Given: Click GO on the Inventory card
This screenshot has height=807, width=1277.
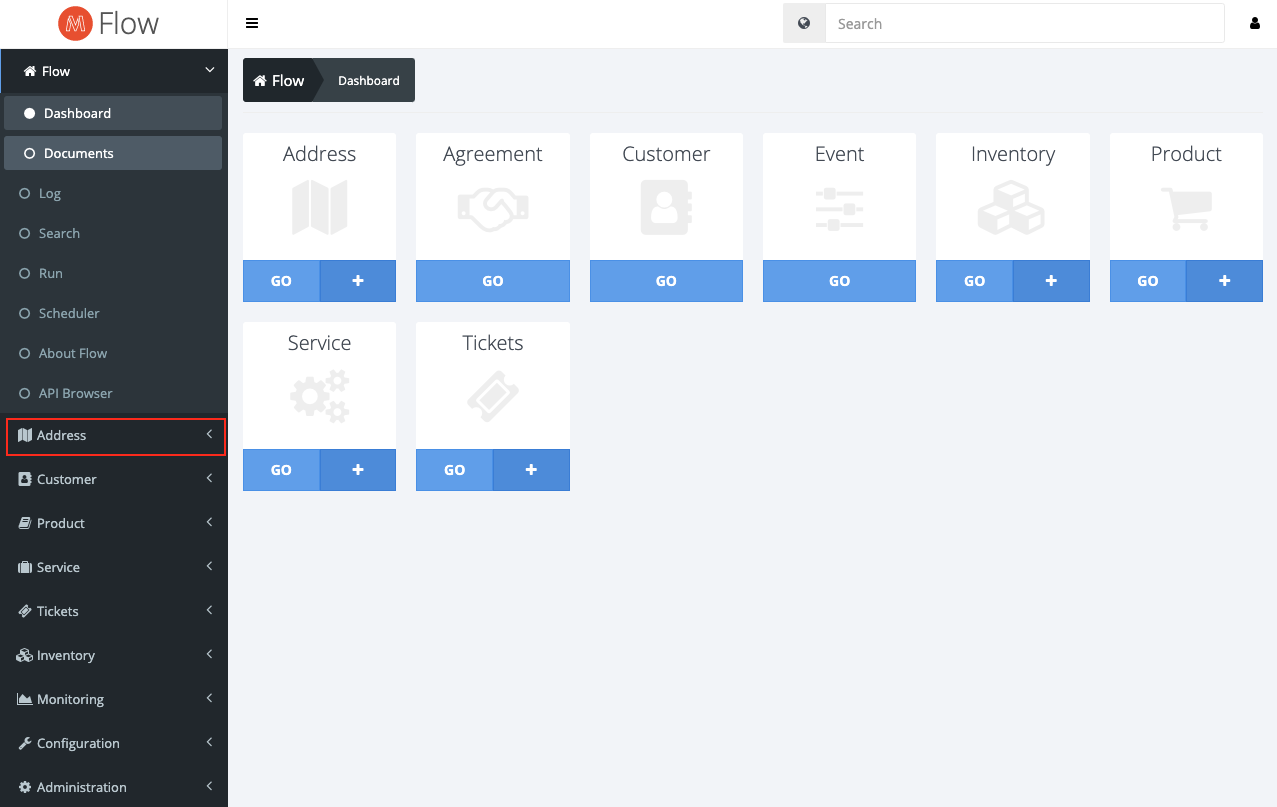Looking at the screenshot, I should 973,280.
